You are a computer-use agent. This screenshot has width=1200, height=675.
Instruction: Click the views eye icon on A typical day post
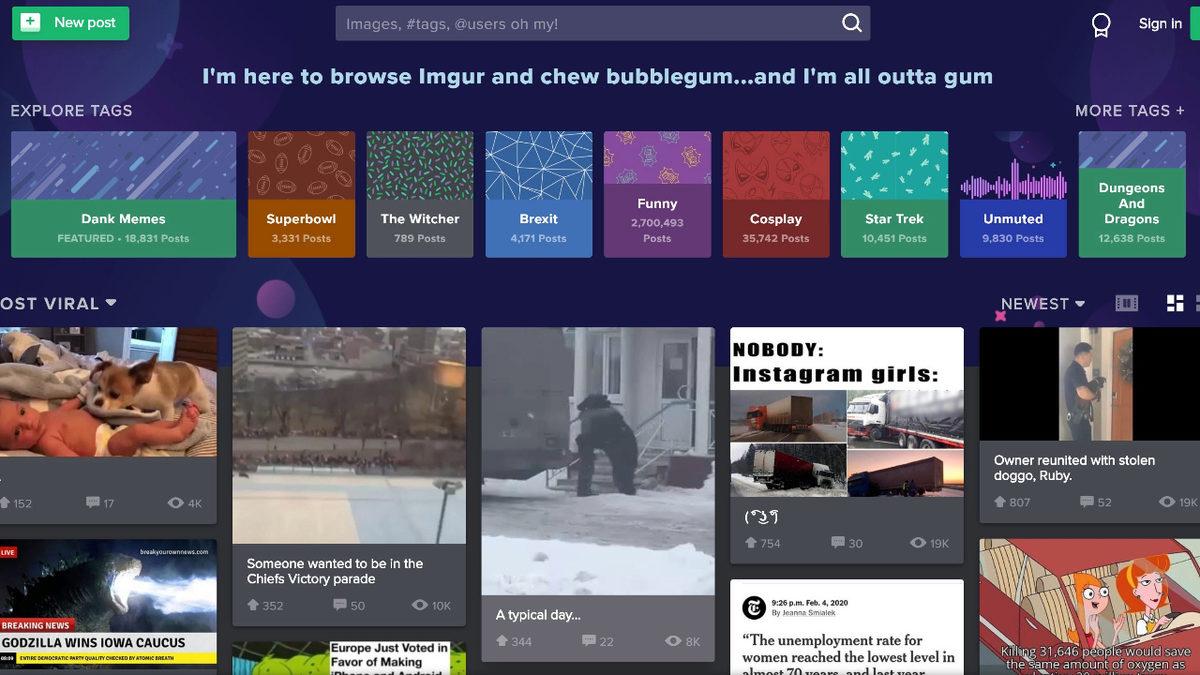673,641
